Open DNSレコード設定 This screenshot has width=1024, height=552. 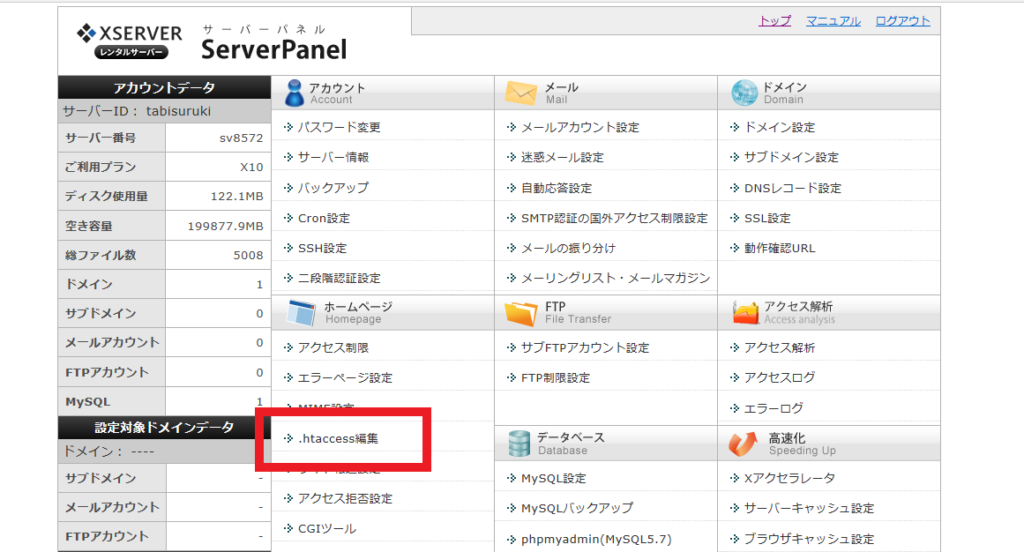click(x=793, y=188)
